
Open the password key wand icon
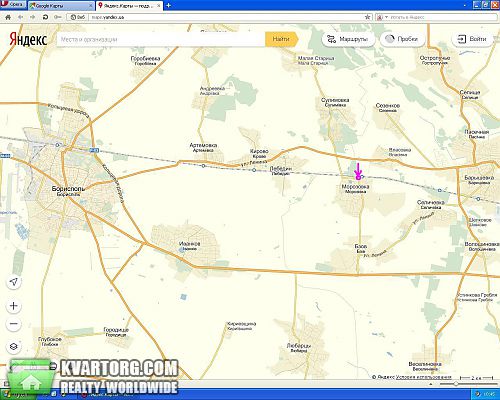pyautogui.click(x=57, y=17)
